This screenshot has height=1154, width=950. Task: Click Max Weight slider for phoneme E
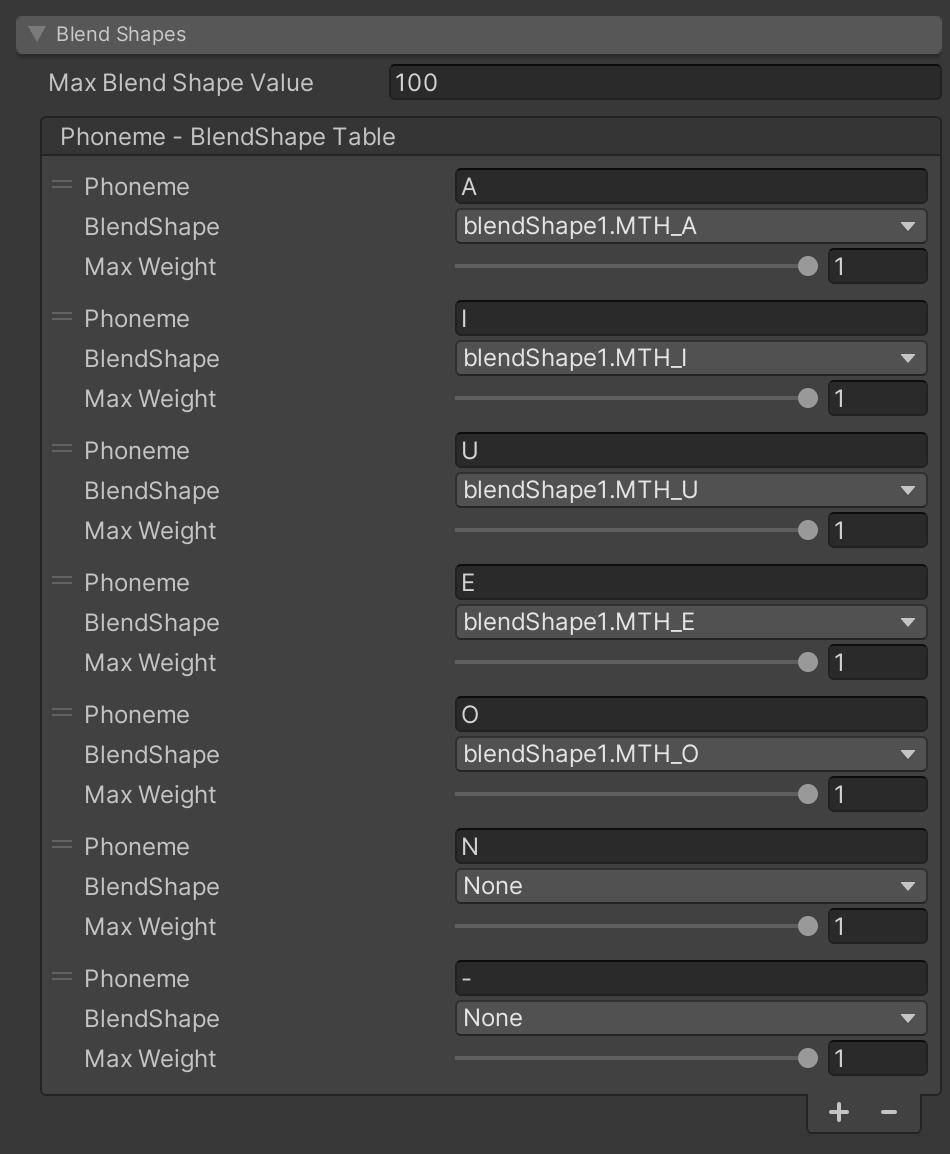(632, 663)
